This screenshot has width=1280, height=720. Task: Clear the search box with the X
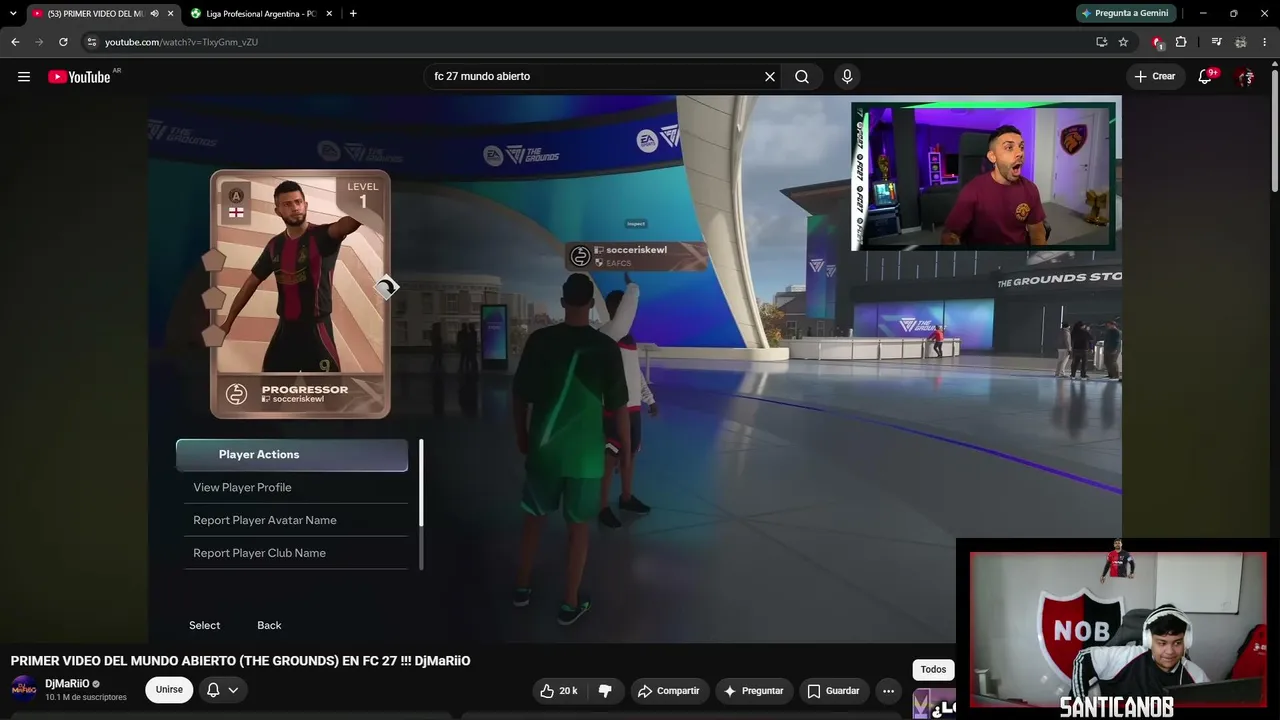pyautogui.click(x=770, y=77)
